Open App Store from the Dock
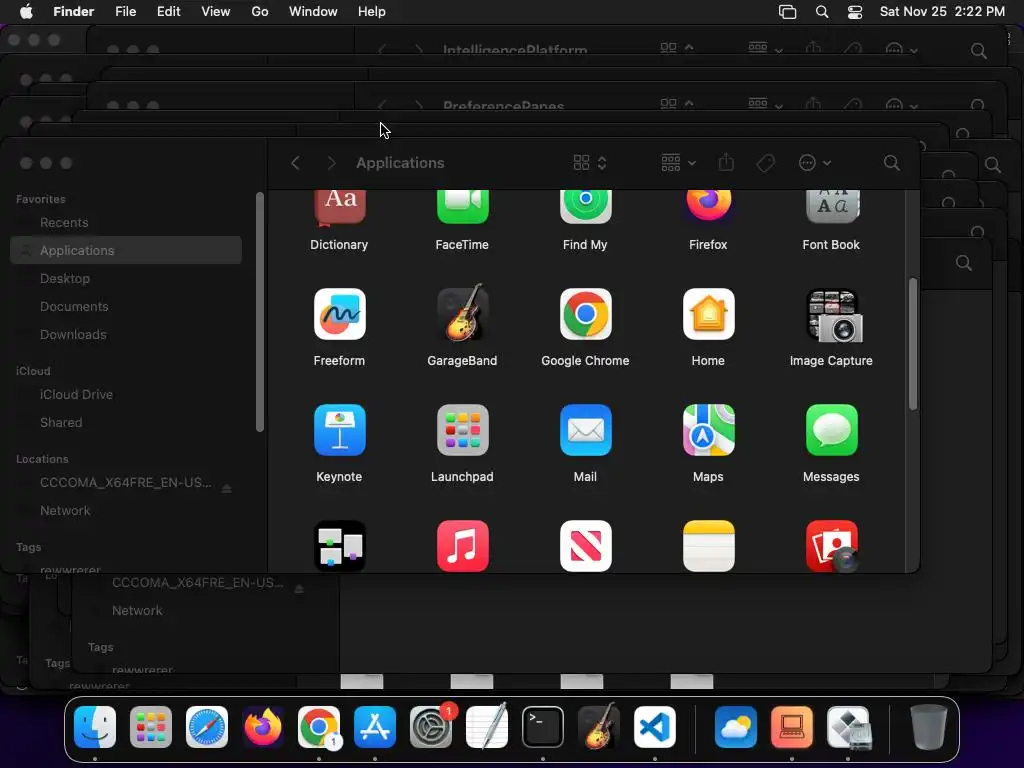The width and height of the screenshot is (1024, 768). pos(375,727)
